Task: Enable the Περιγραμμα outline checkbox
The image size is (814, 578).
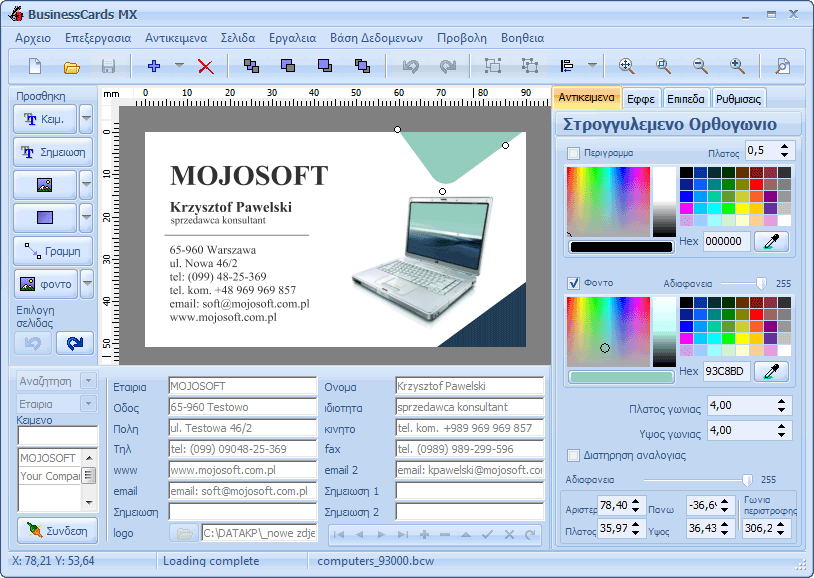Action: click(573, 153)
